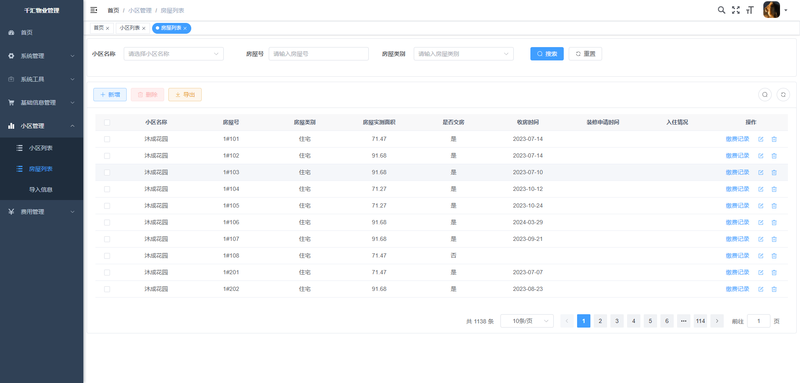Image resolution: width=800 pixels, height=383 pixels.
Task: Click the edit icon for row 1#104
Action: pos(761,189)
